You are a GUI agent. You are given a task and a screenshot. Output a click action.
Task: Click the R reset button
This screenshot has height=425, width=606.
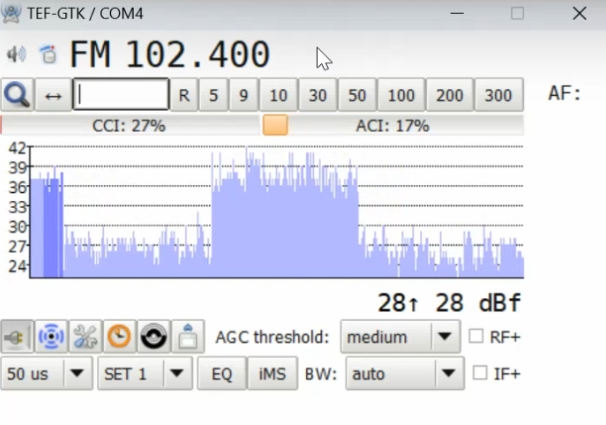coord(184,95)
